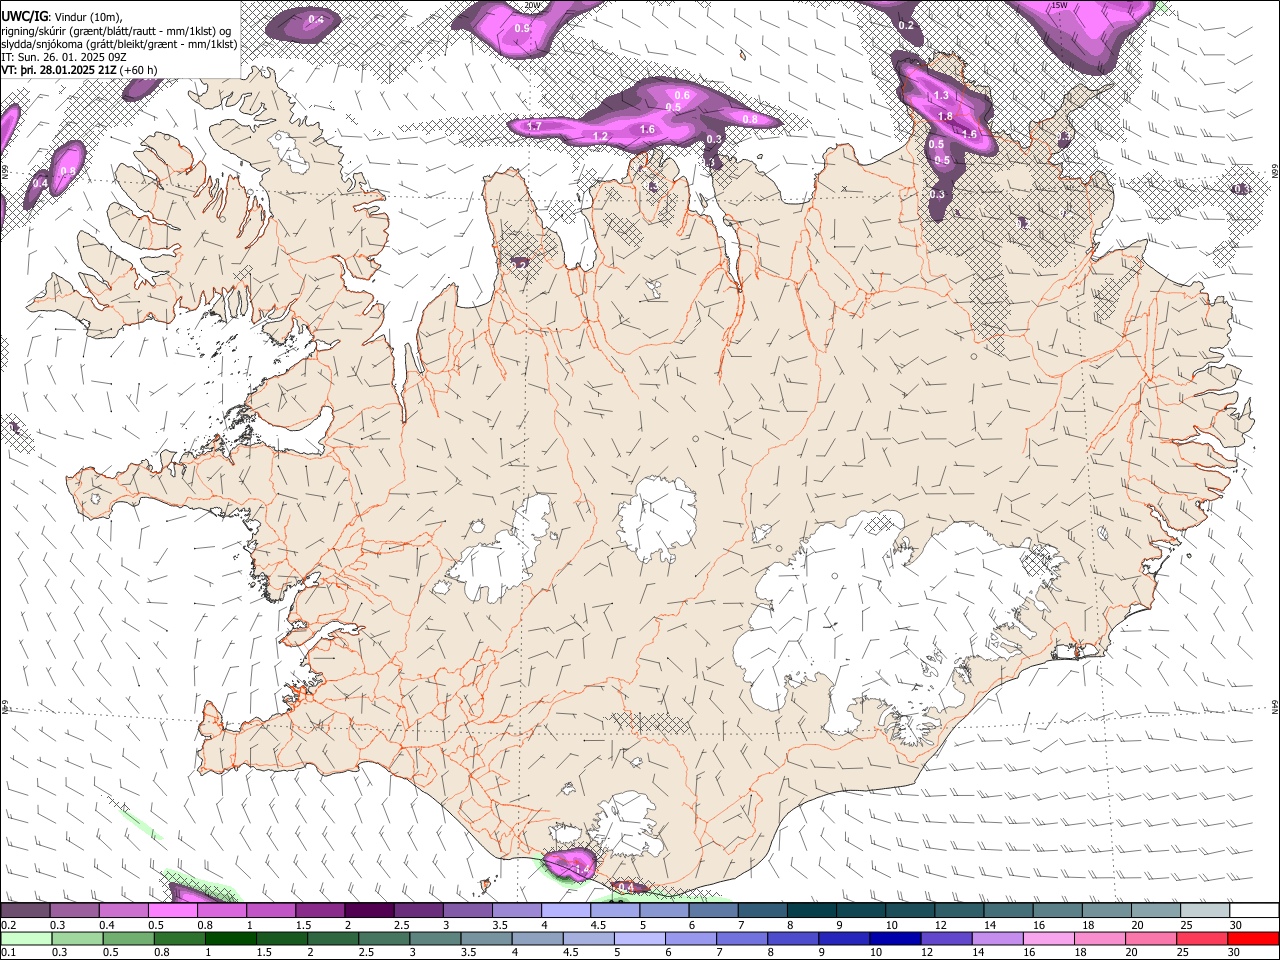Click the 1.8 snowfall value in the northeast
1280x960 pixels.
(x=945, y=117)
